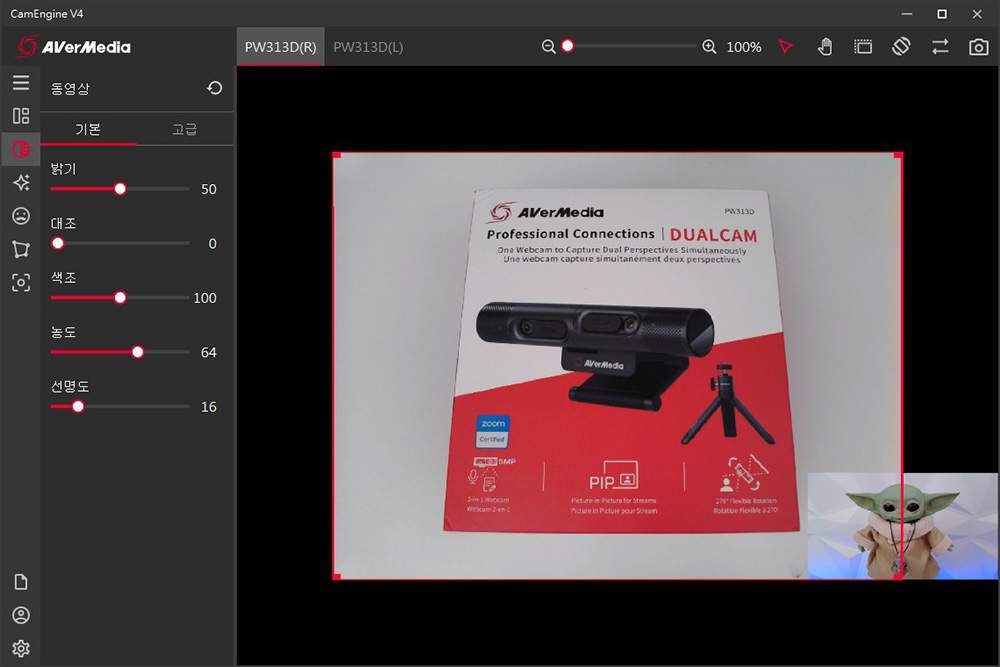
Task: Switch to the PW313D(R) camera tab
Action: (x=281, y=47)
